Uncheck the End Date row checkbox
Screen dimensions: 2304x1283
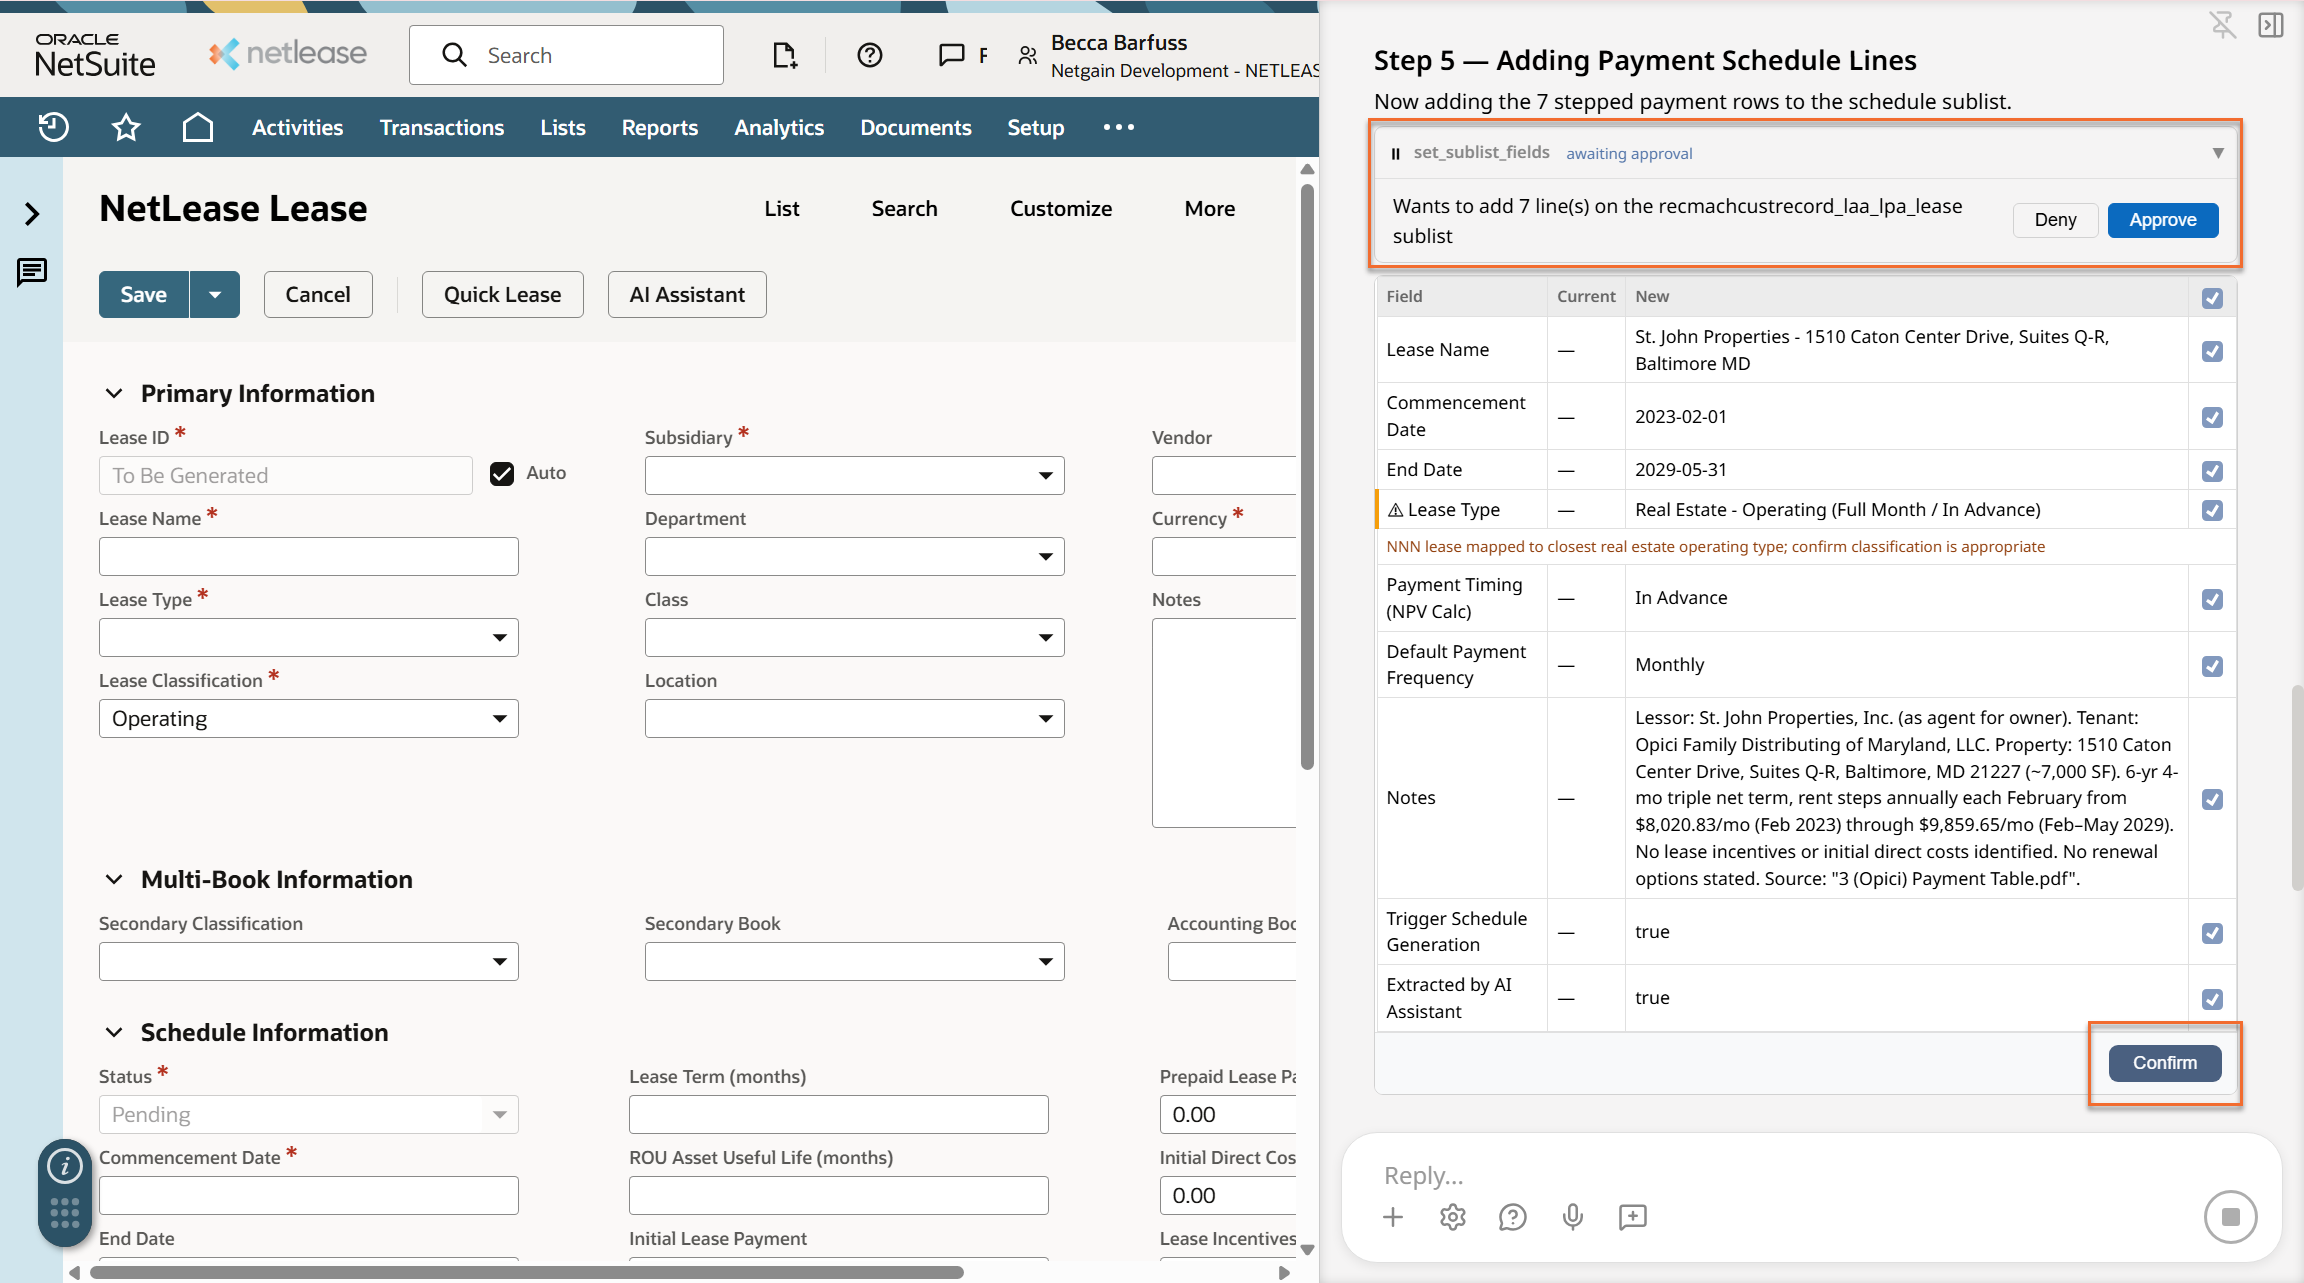click(2213, 471)
